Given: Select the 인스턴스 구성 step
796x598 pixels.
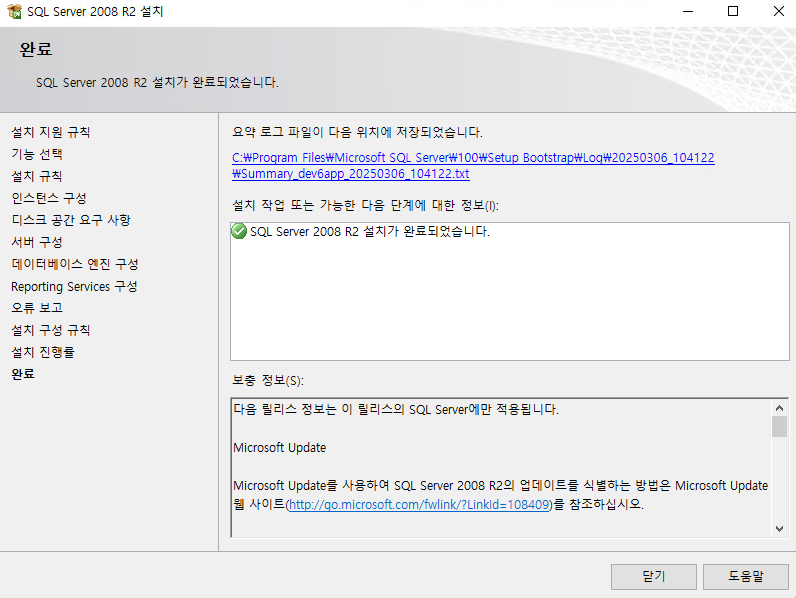Looking at the screenshot, I should coord(49,198).
